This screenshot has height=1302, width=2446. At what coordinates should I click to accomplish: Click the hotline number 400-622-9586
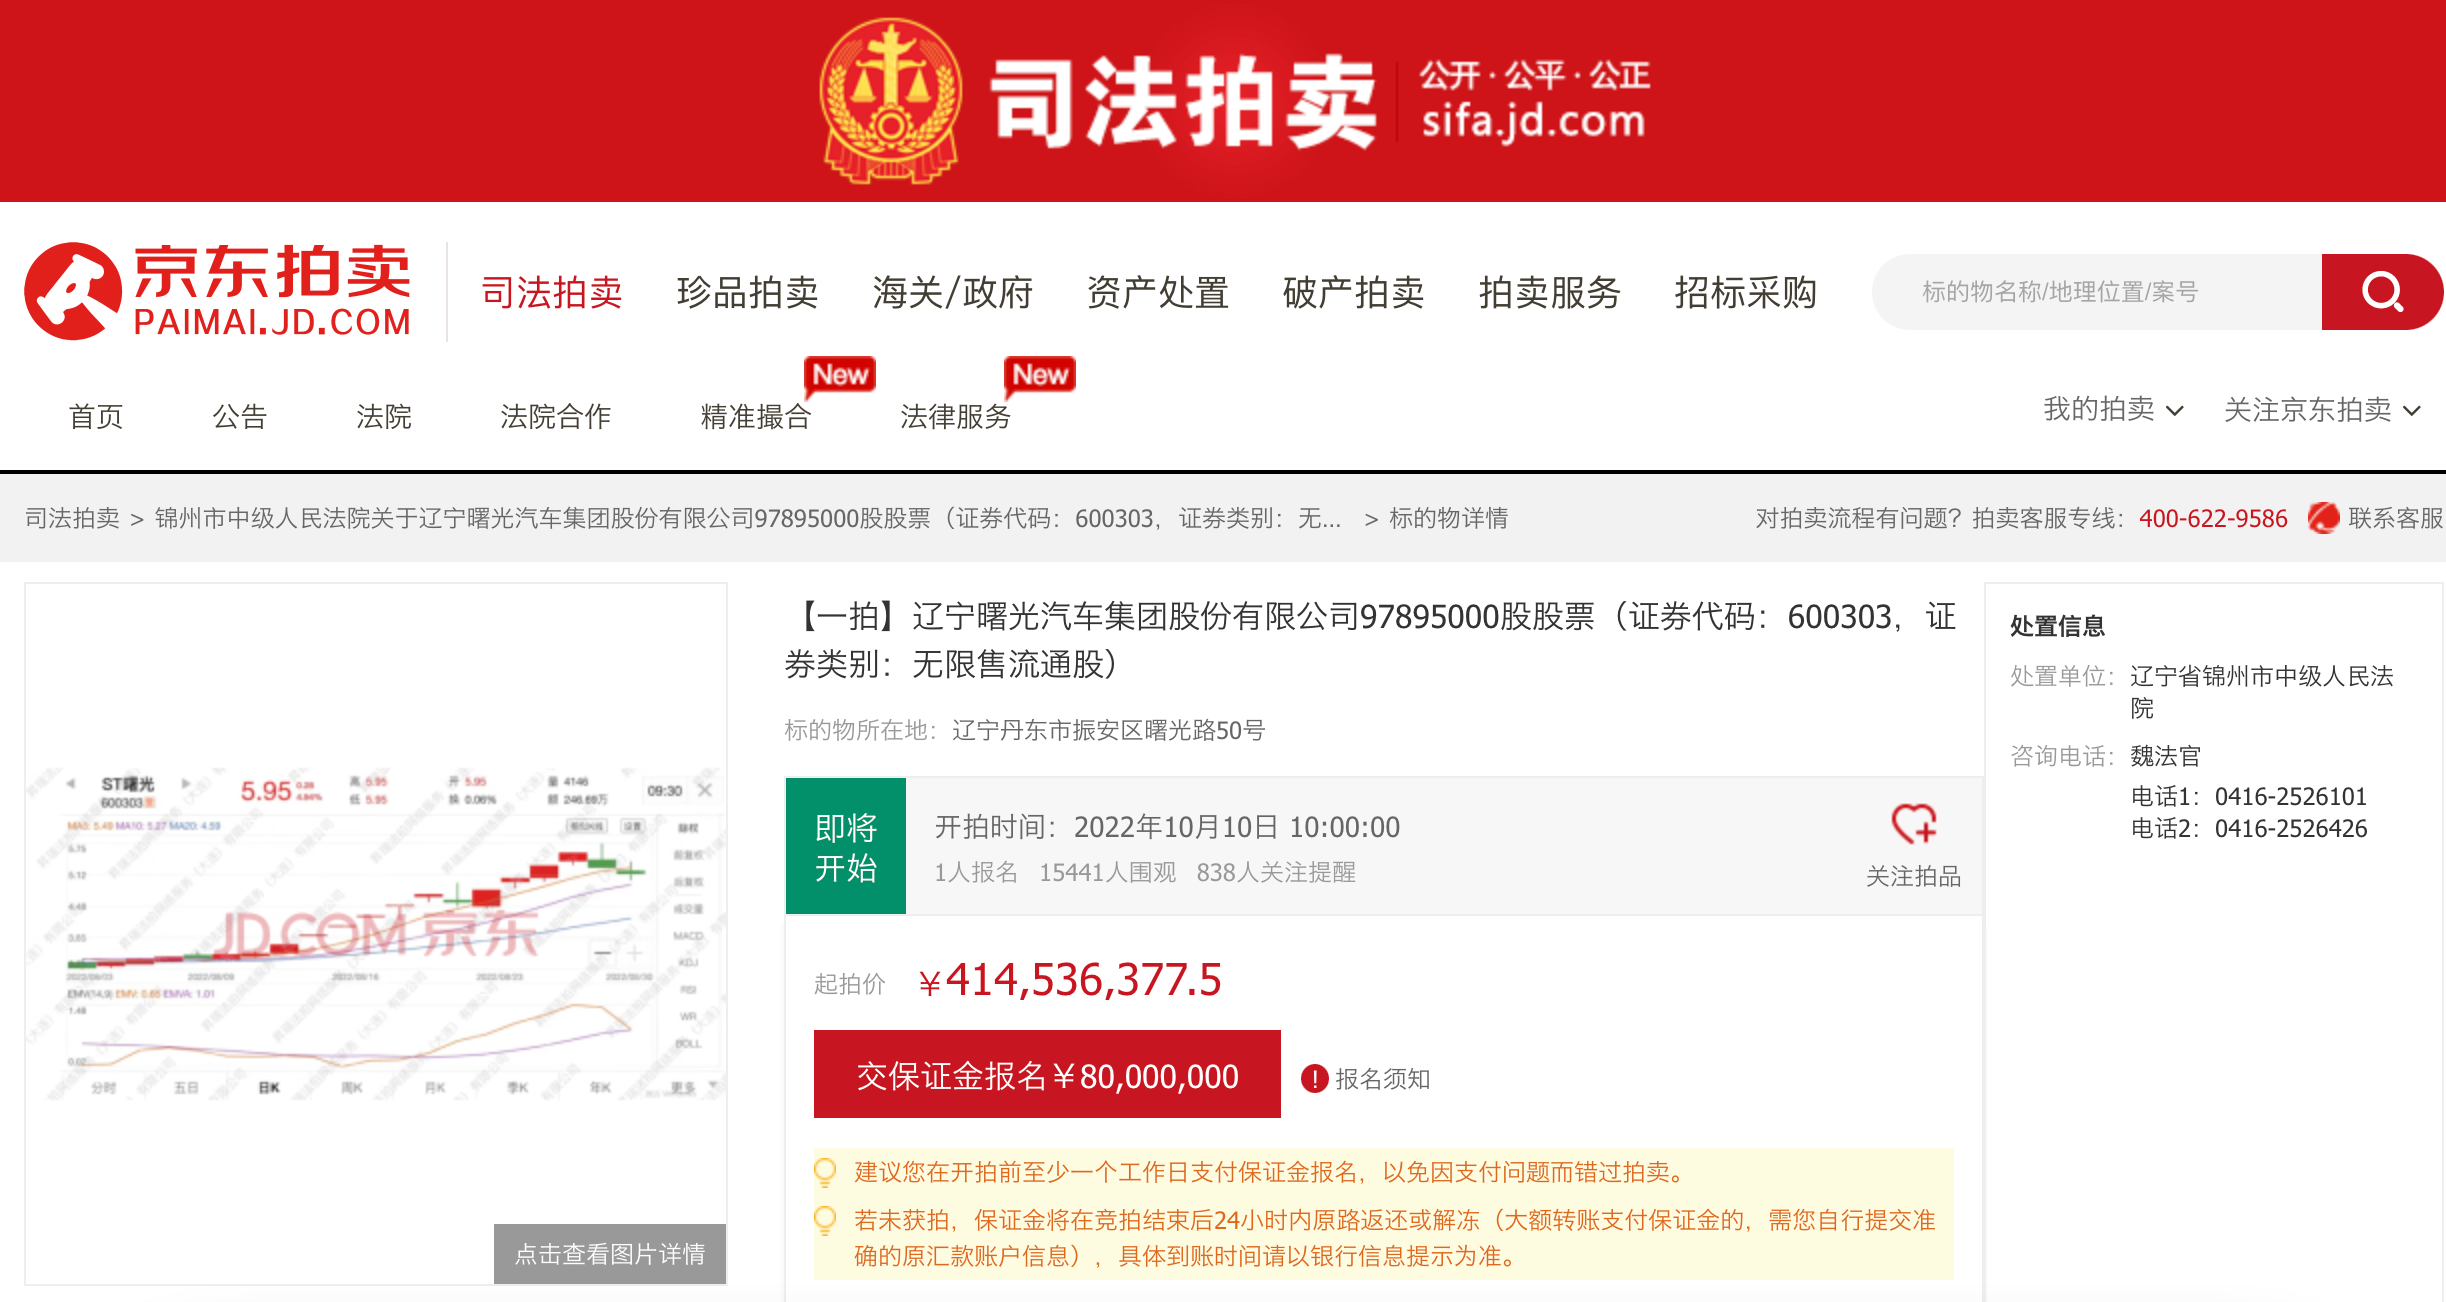pos(2213,518)
